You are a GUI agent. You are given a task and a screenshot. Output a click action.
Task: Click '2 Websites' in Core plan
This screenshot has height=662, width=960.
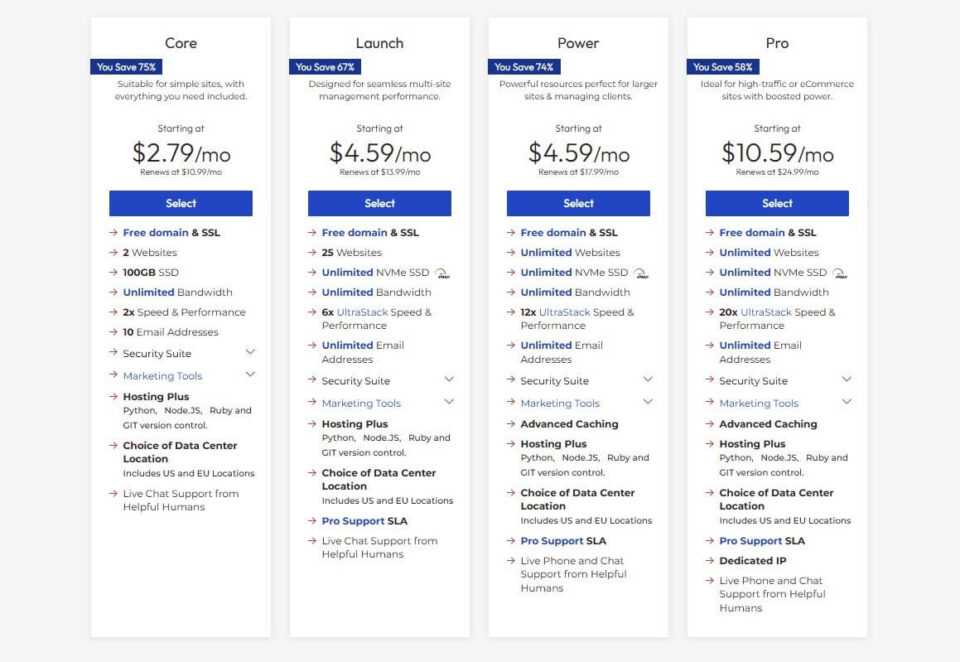click(150, 252)
